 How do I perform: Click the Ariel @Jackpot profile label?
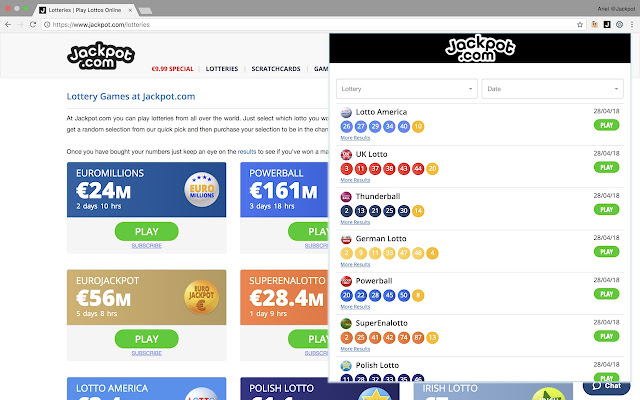pos(616,9)
